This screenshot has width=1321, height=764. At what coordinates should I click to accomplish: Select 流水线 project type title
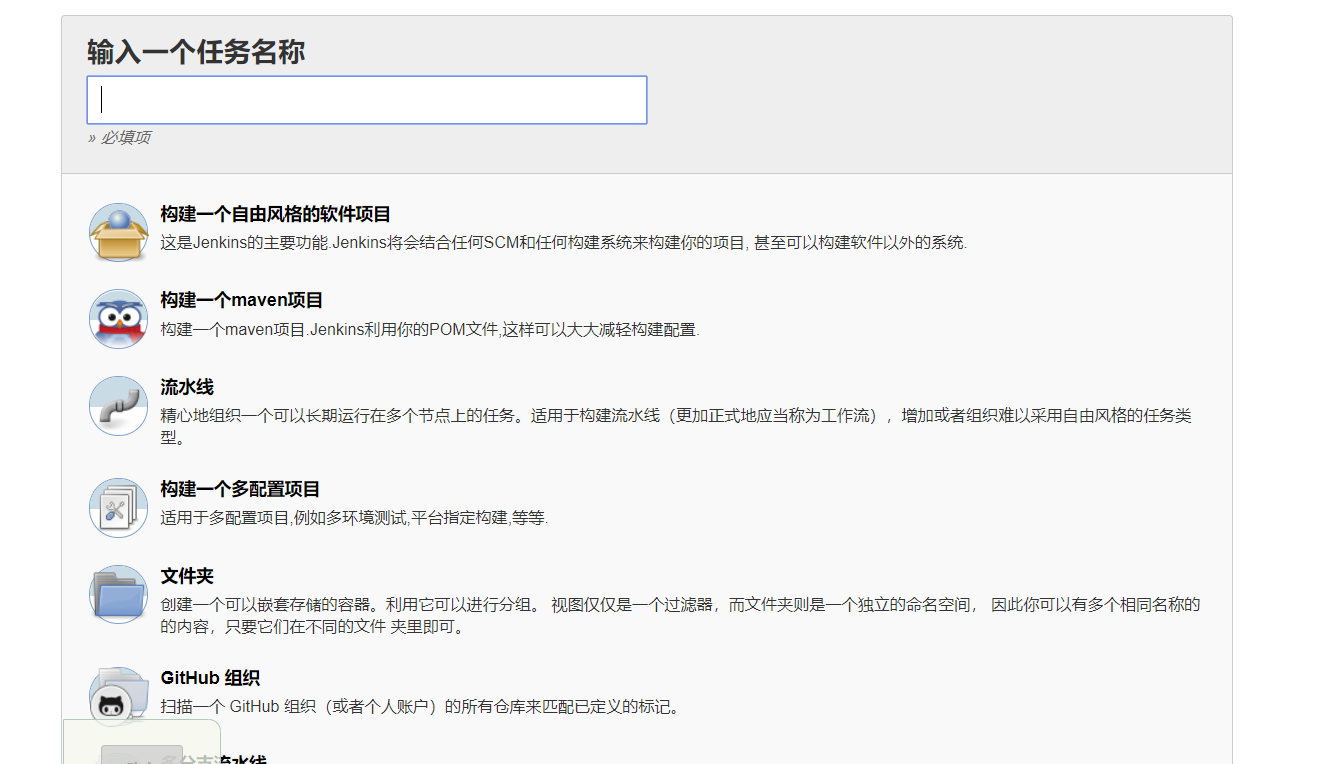click(187, 387)
